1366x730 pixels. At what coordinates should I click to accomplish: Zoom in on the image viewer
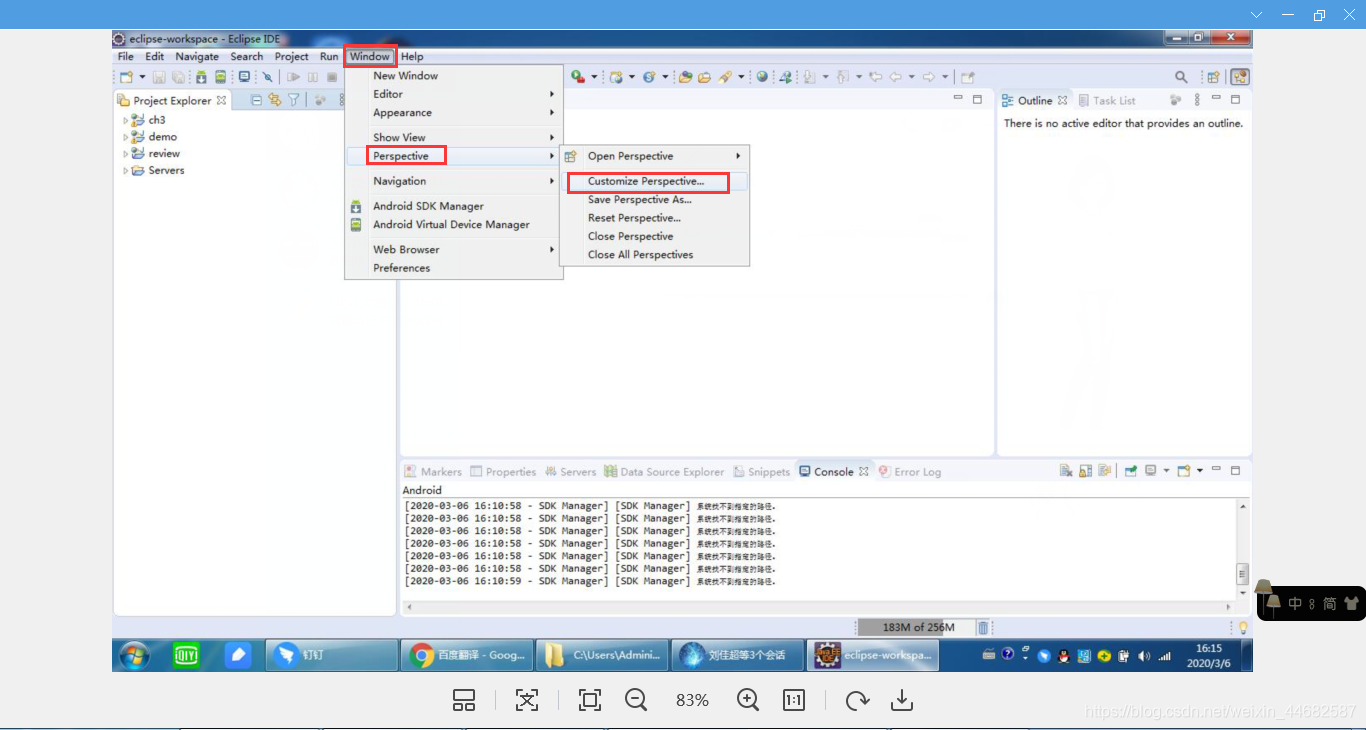748,700
